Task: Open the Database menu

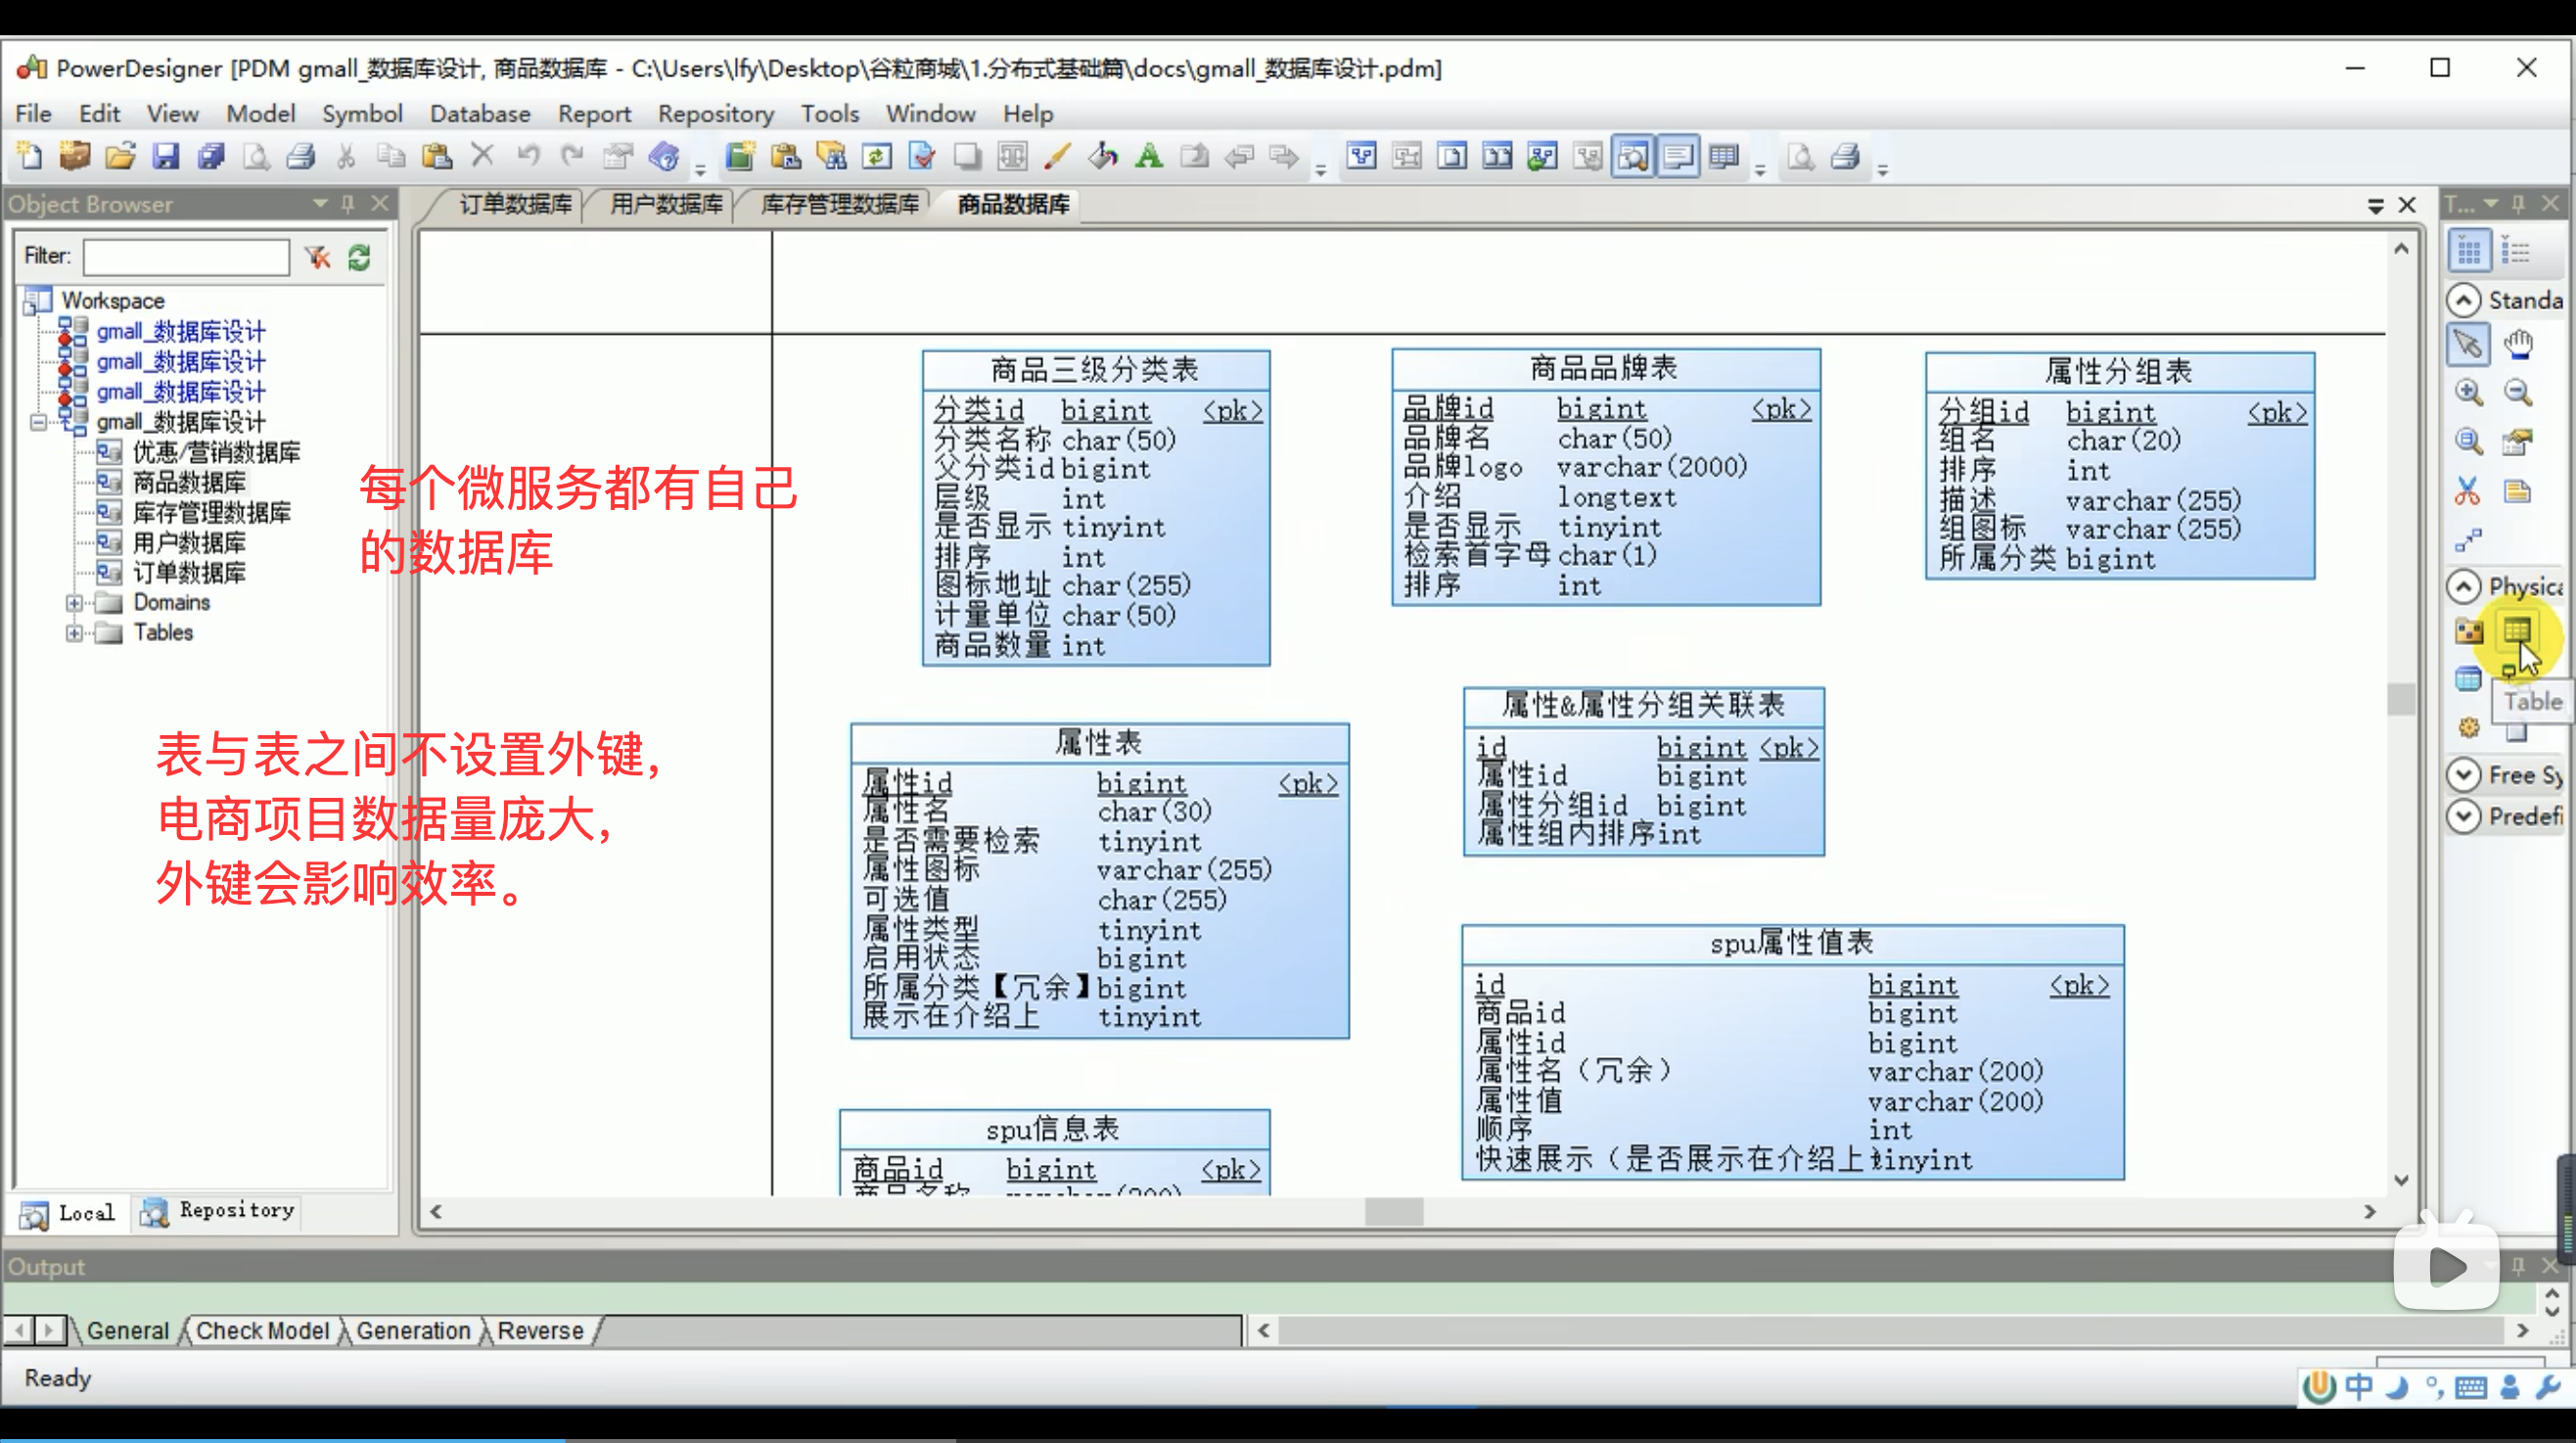Action: pos(479,114)
